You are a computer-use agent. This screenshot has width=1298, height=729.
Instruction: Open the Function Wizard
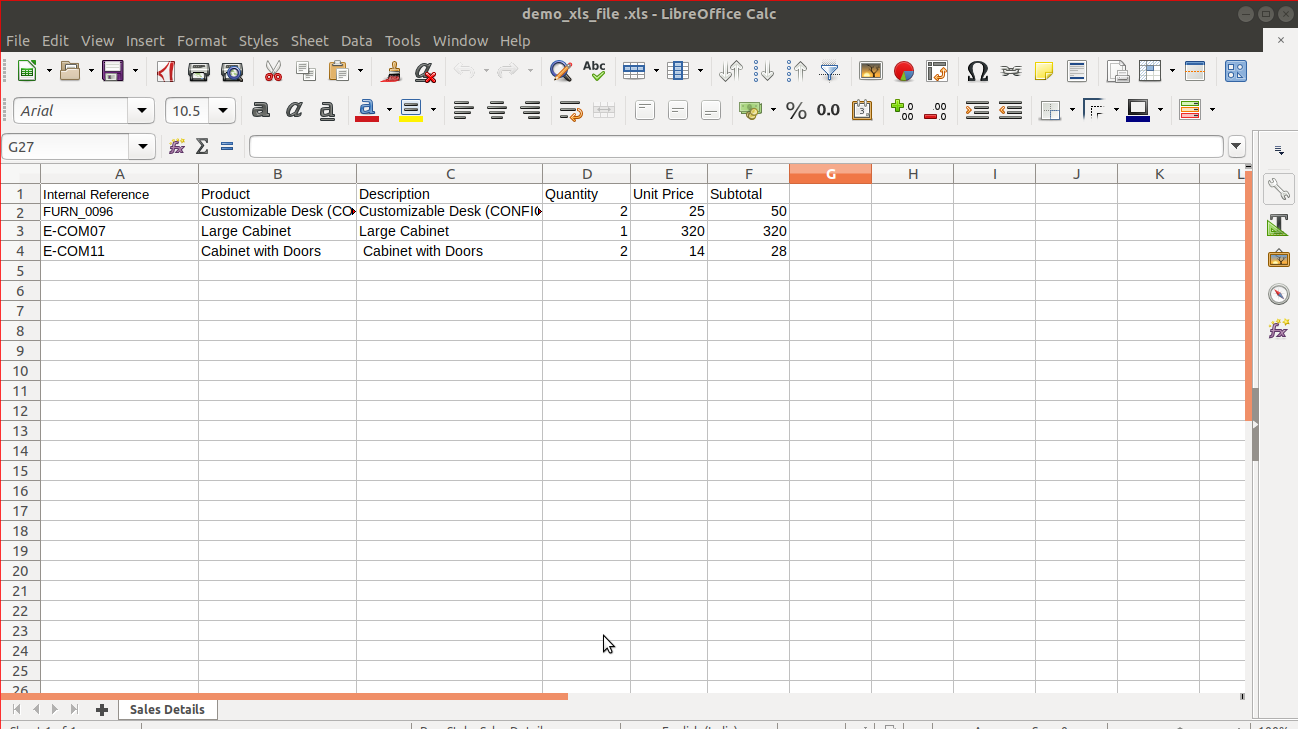[177, 146]
